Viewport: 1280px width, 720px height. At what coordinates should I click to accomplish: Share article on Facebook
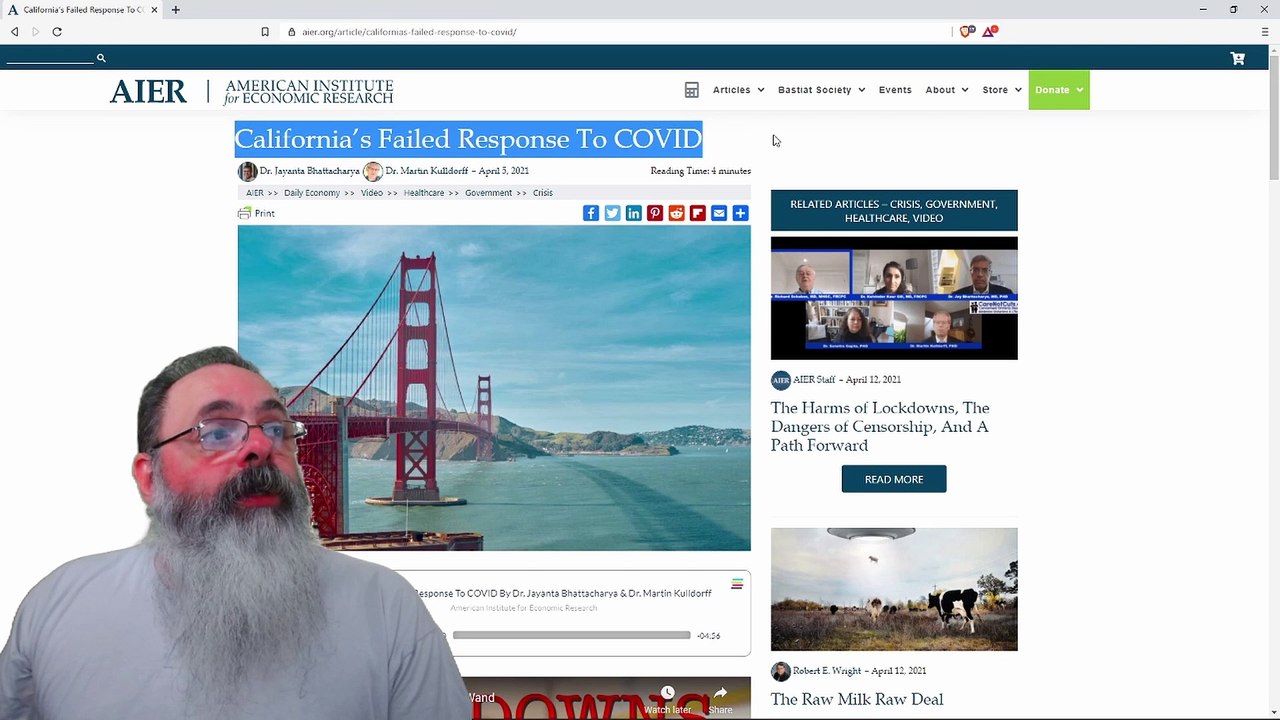tap(591, 213)
